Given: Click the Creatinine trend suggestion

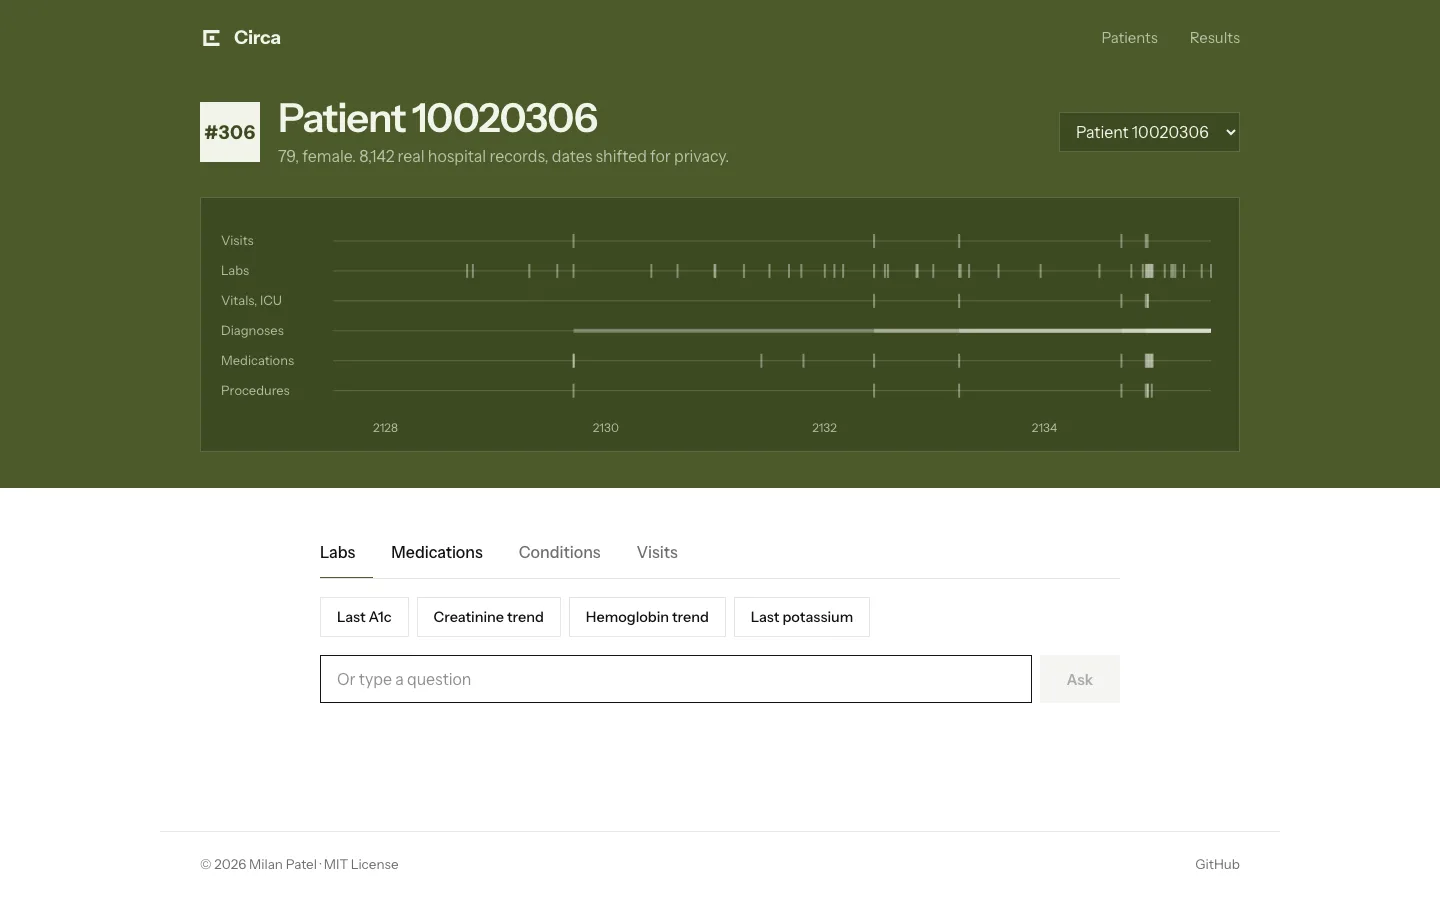Looking at the screenshot, I should pyautogui.click(x=488, y=617).
